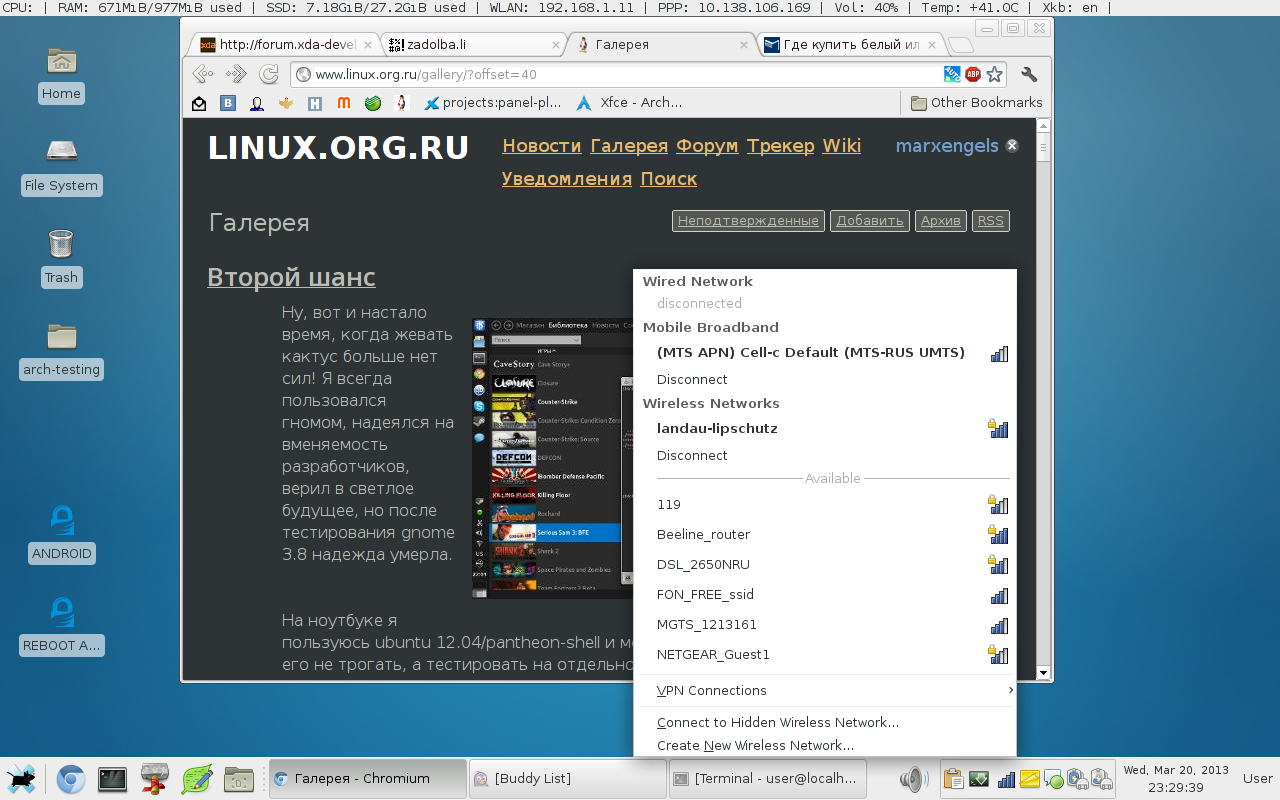Close the Галерея browser tab
Image resolution: width=1280 pixels, height=800 pixels.
click(x=745, y=45)
